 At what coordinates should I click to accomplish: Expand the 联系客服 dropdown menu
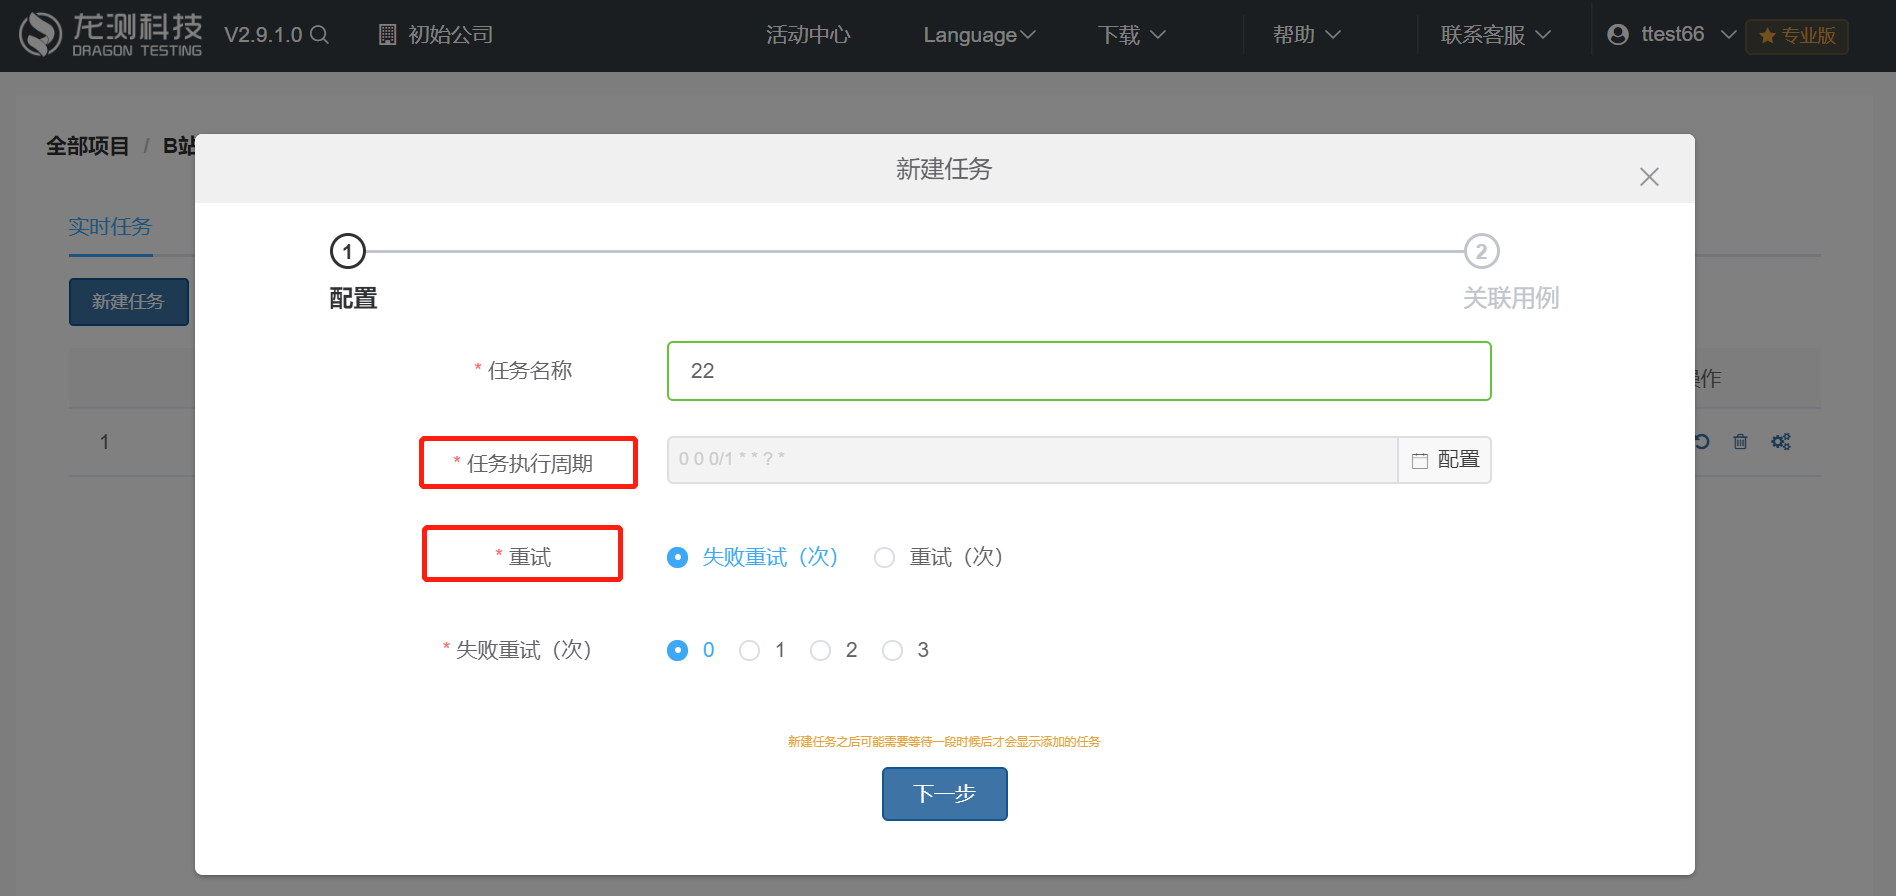(x=1496, y=35)
